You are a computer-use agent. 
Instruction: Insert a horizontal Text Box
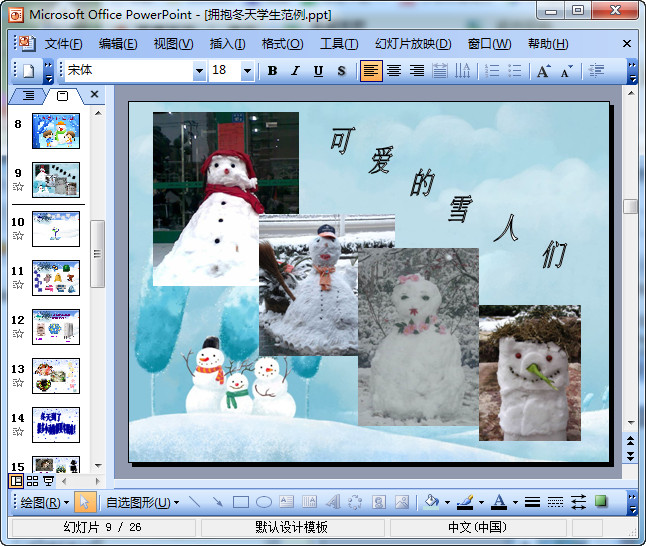(286, 502)
